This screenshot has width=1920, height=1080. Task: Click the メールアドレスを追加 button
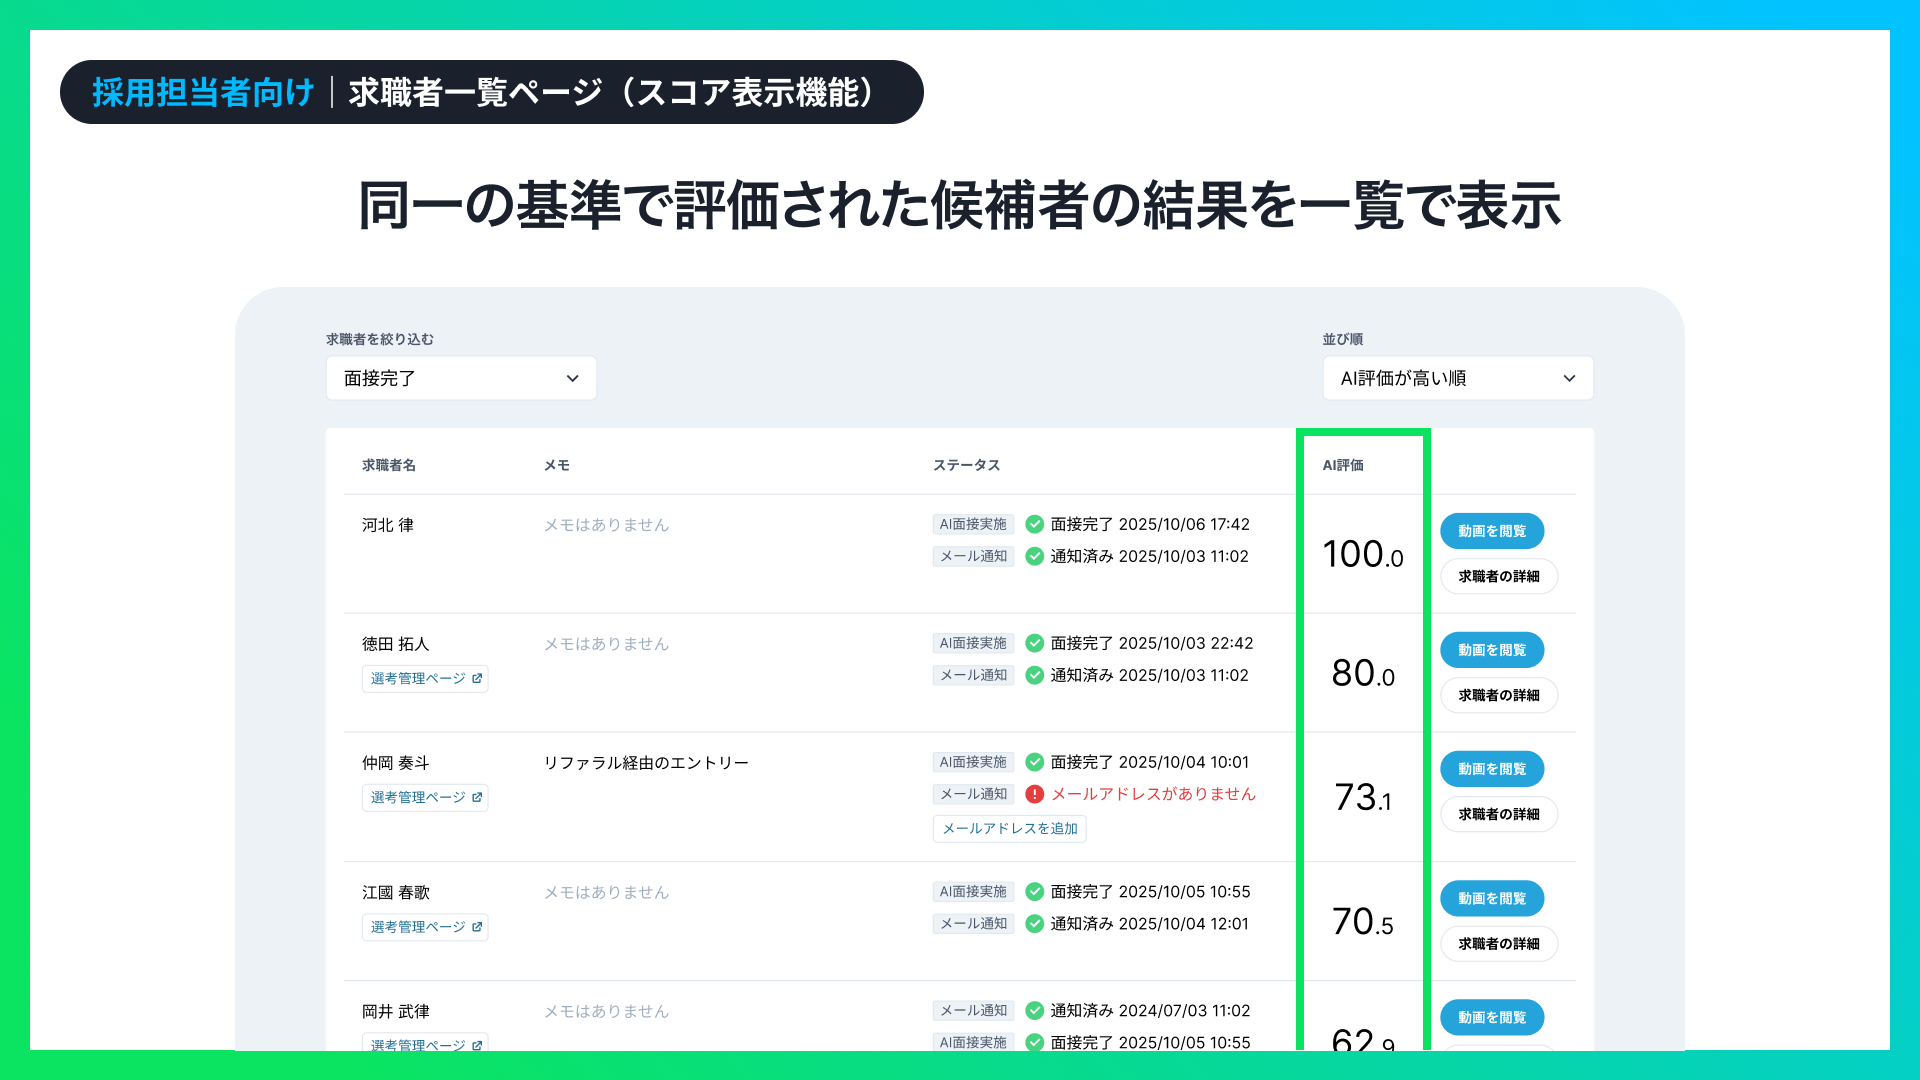click(x=1009, y=828)
